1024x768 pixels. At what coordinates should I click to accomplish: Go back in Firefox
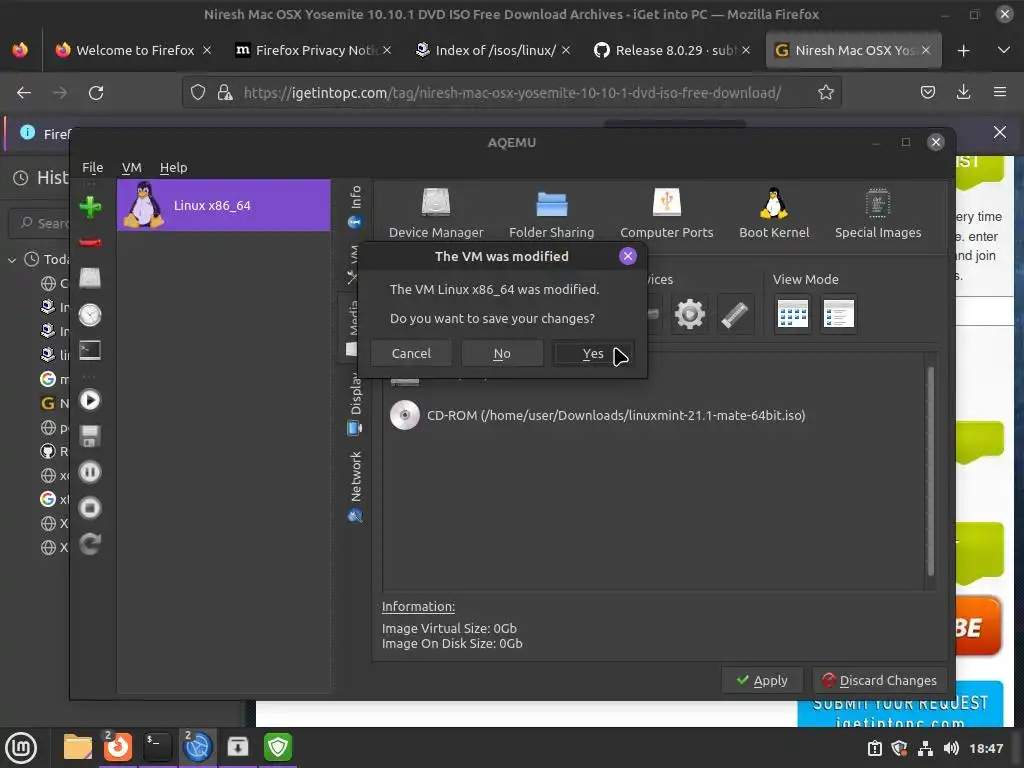[x=24, y=93]
